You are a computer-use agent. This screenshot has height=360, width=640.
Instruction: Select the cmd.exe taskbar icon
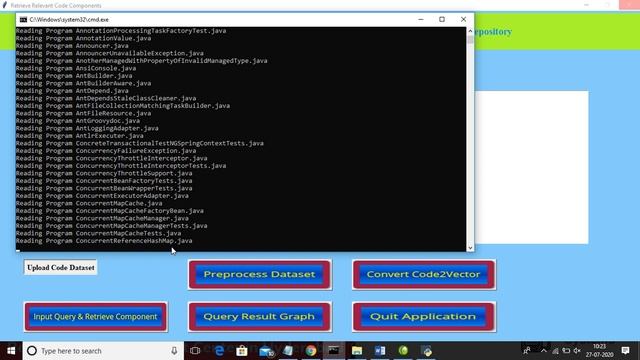(334, 351)
